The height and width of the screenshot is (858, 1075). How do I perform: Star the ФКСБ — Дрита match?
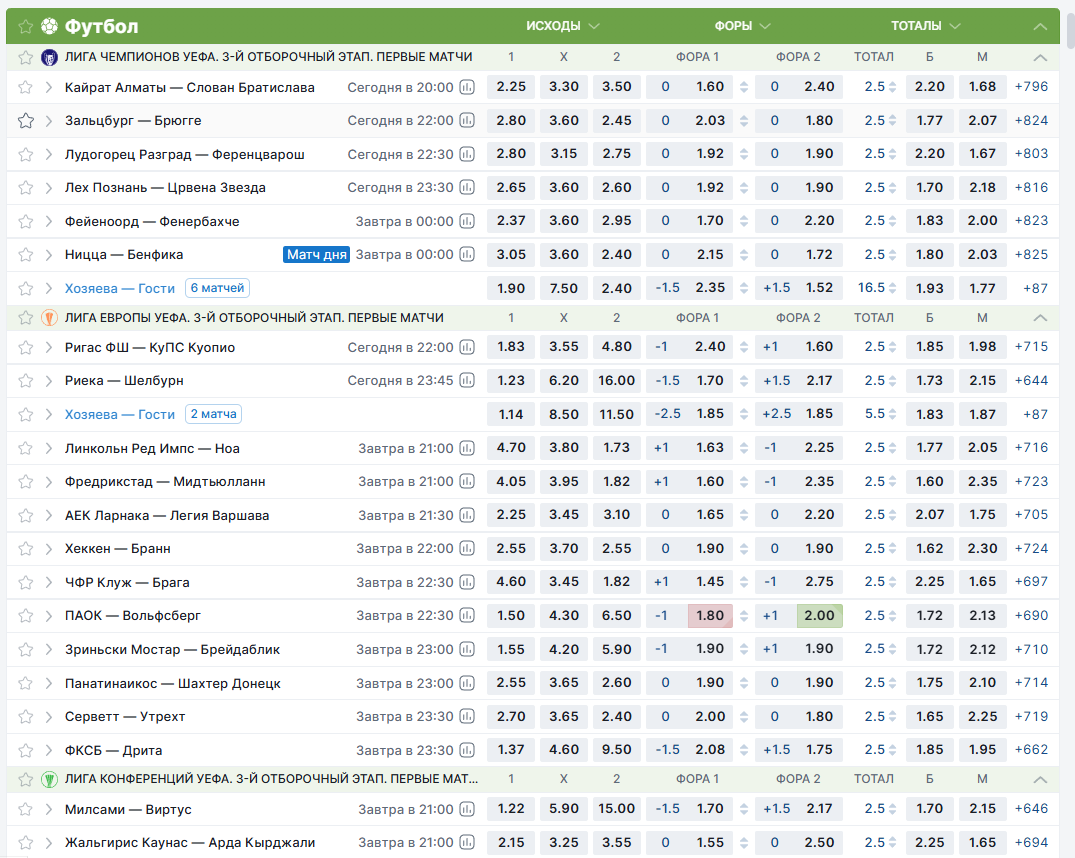point(25,750)
